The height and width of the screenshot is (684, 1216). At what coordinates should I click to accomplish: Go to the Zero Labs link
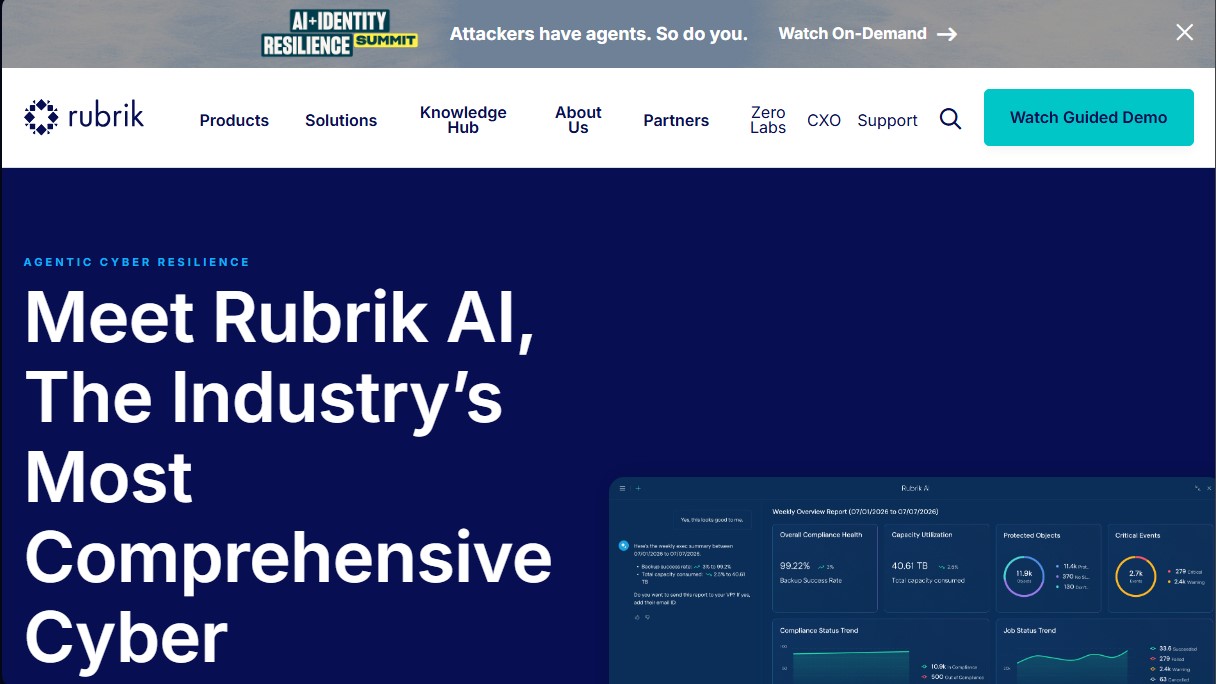(x=768, y=120)
